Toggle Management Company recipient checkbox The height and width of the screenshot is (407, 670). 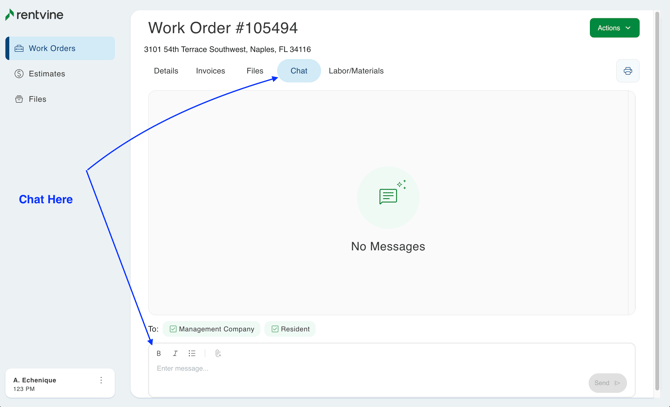click(x=173, y=329)
